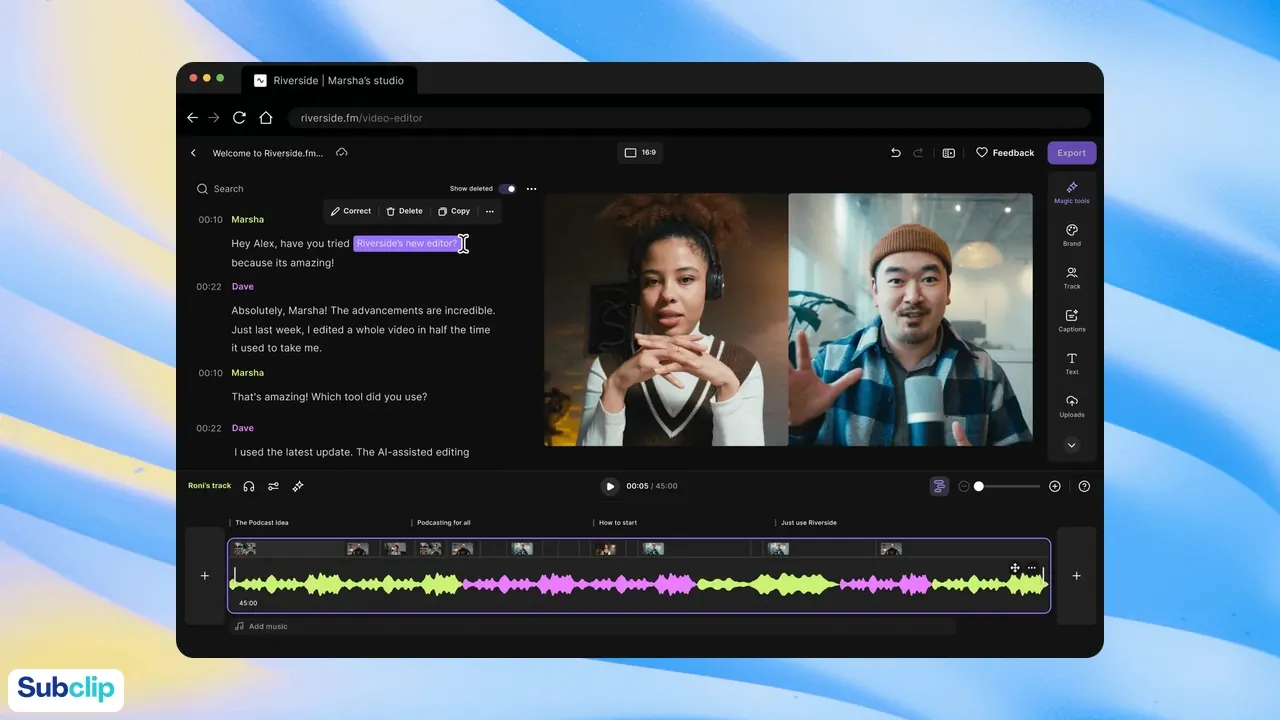Open the Magic tools panel
The image size is (1280, 720).
pyautogui.click(x=1072, y=192)
